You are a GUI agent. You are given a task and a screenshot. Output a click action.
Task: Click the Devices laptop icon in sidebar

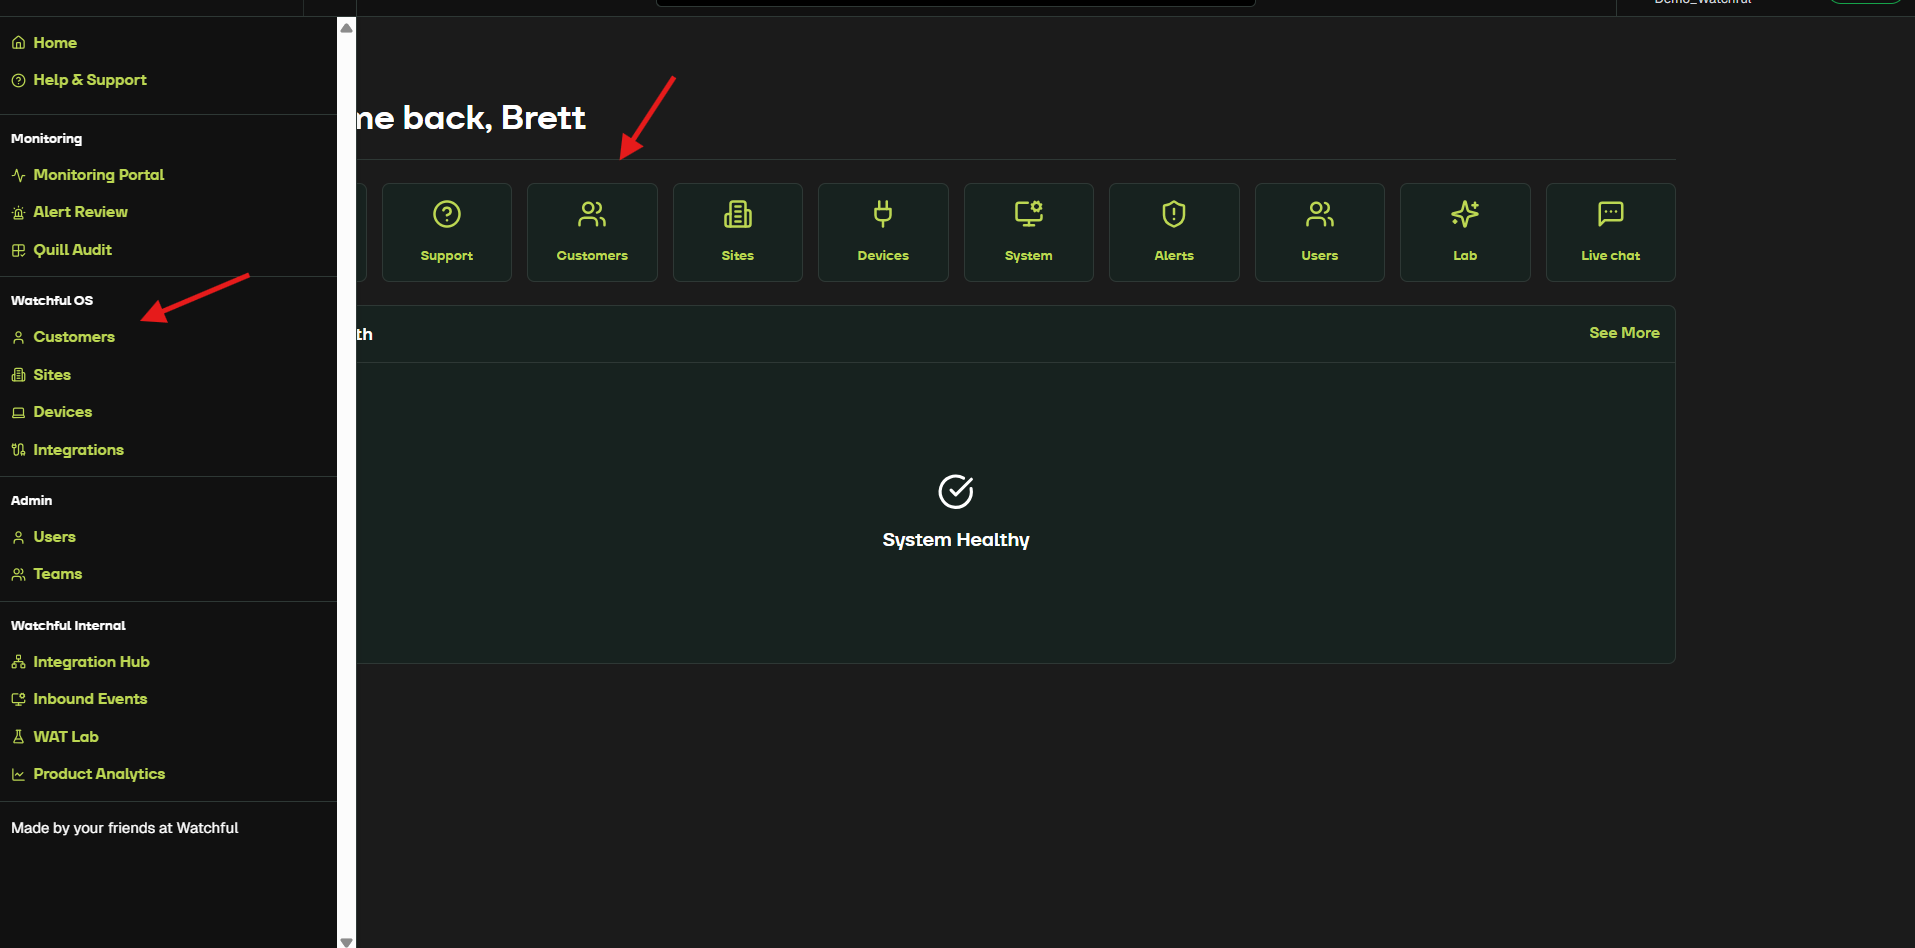(18, 412)
